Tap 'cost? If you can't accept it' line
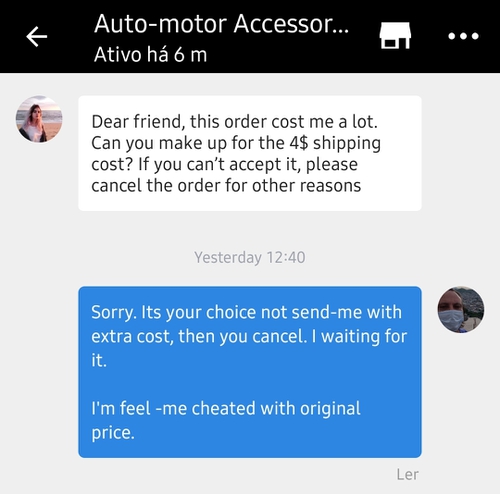The image size is (500, 494). [196, 164]
